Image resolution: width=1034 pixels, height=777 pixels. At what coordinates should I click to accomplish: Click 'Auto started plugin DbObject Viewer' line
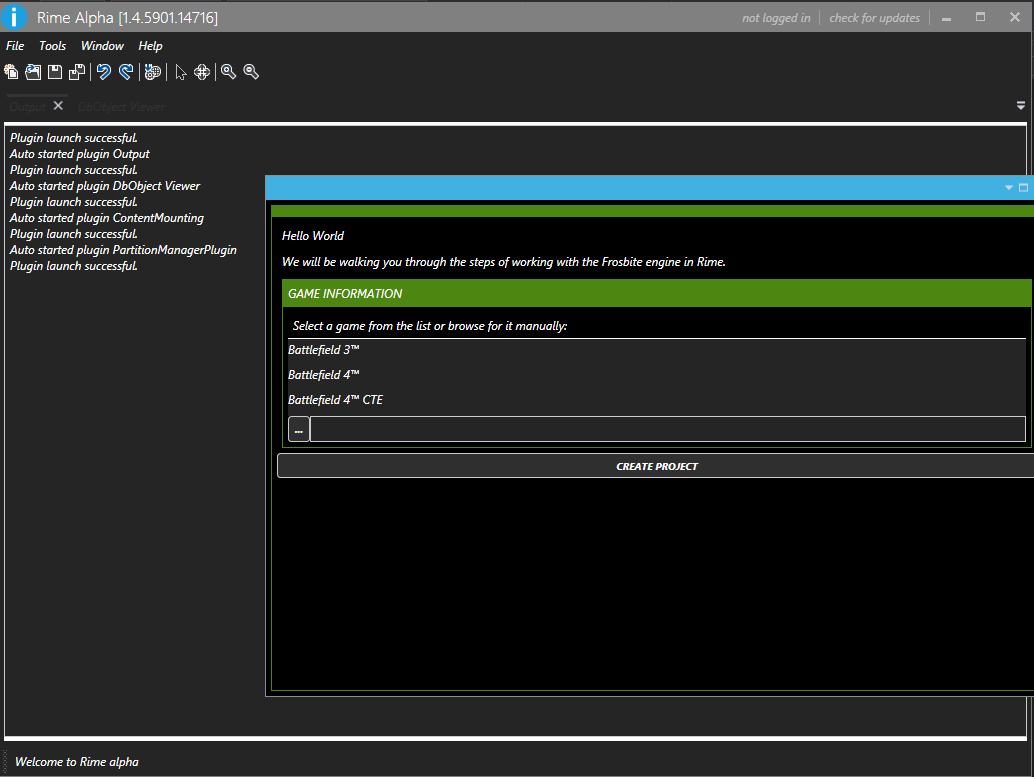pos(105,186)
